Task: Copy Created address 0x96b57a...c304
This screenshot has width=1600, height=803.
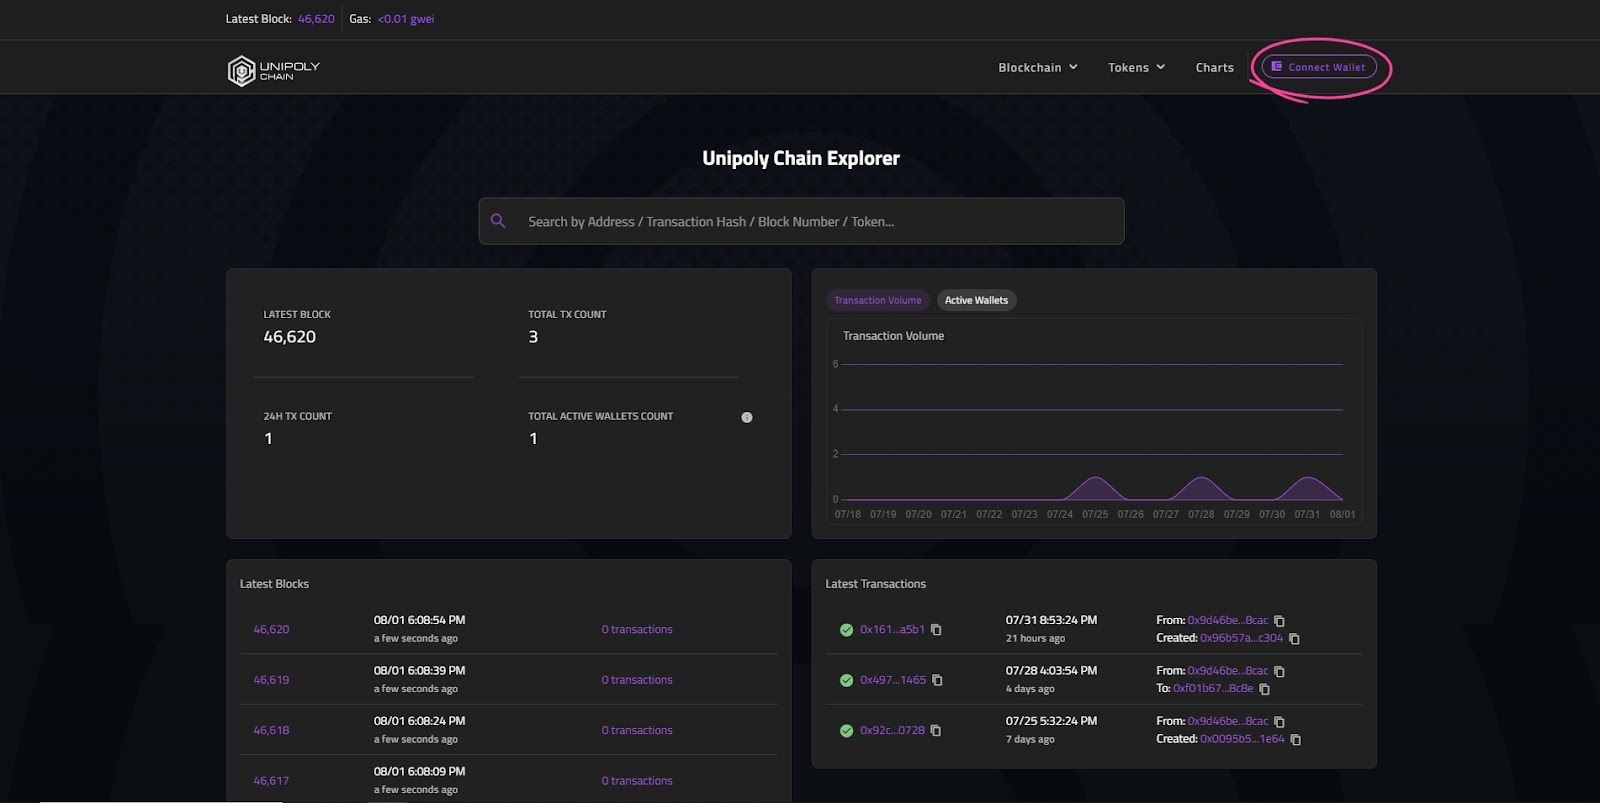Action: [x=1294, y=639]
